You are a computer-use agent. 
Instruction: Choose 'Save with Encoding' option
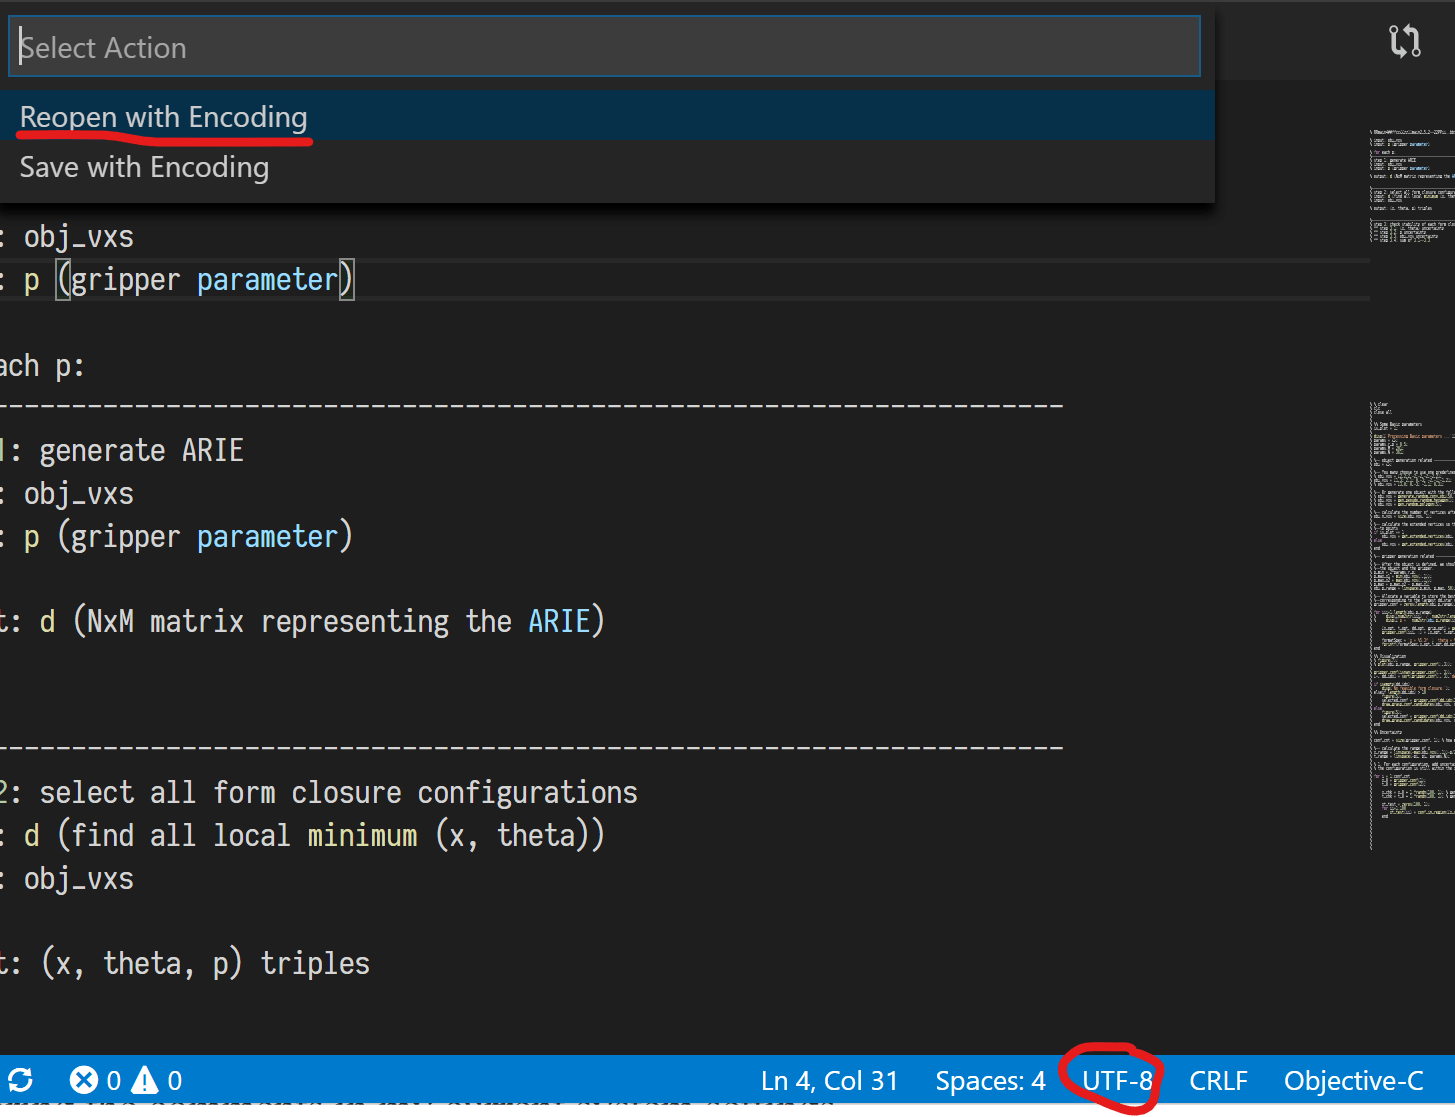coord(144,167)
